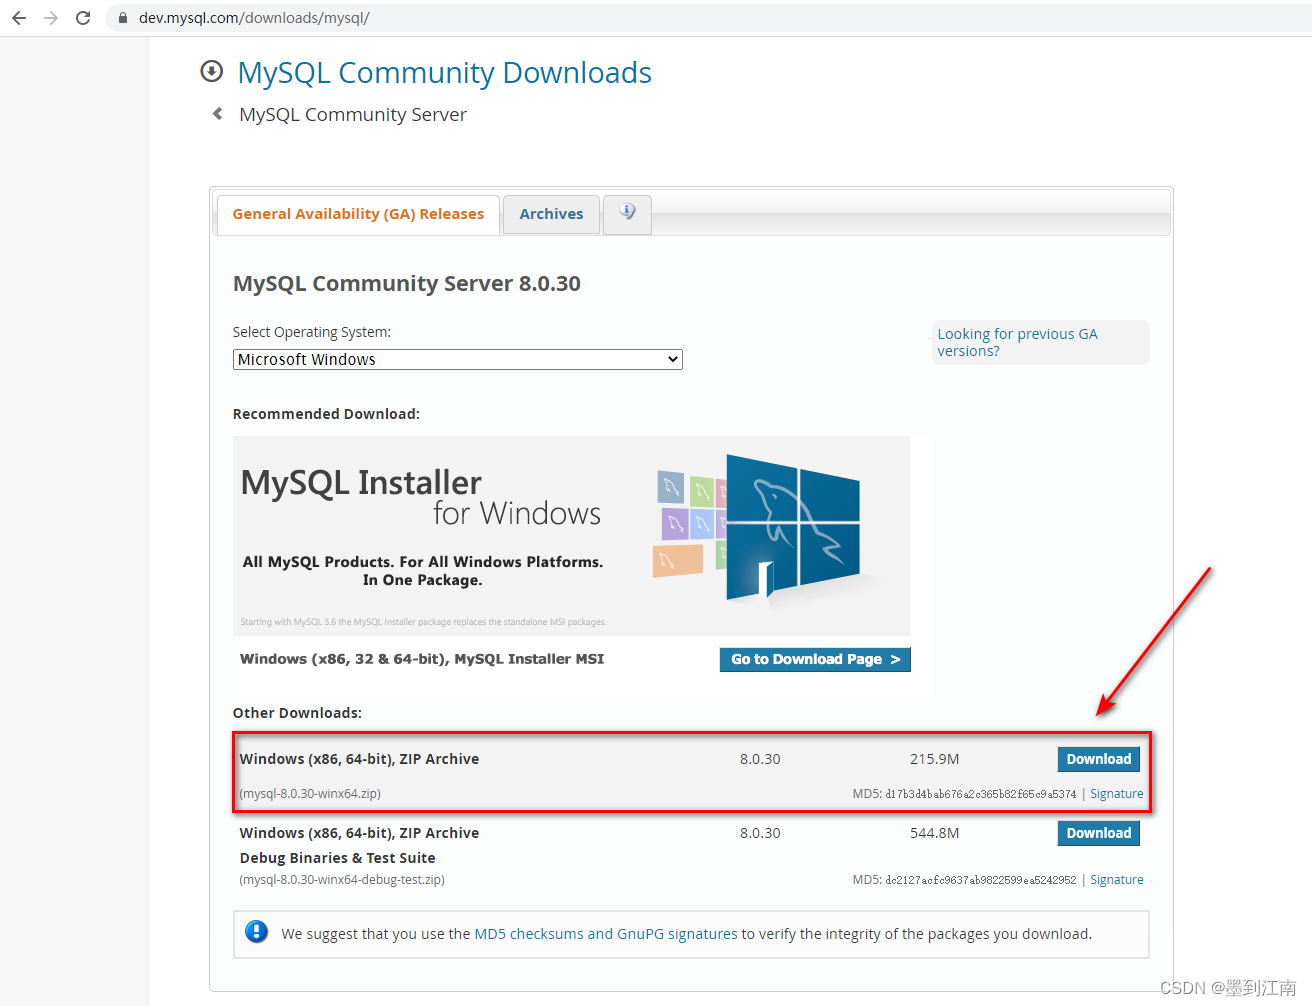Open MySQL Community Downloads heading link
Image resolution: width=1312 pixels, height=1006 pixels.
tap(444, 72)
